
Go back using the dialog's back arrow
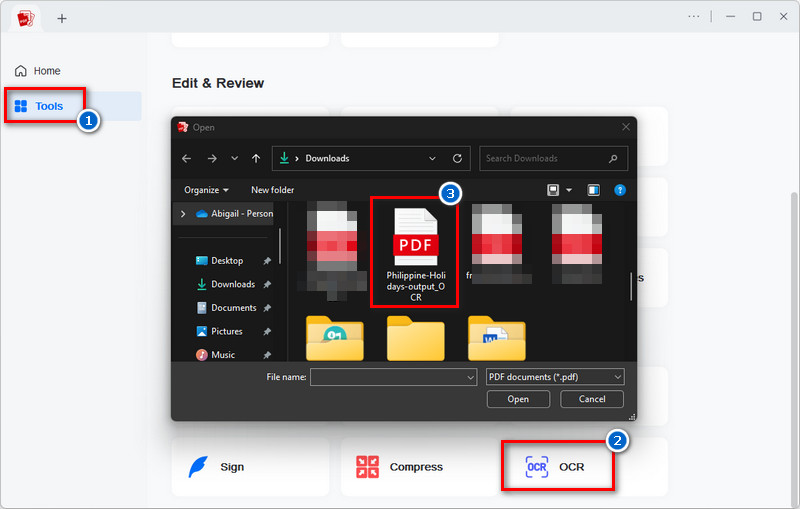click(x=187, y=158)
